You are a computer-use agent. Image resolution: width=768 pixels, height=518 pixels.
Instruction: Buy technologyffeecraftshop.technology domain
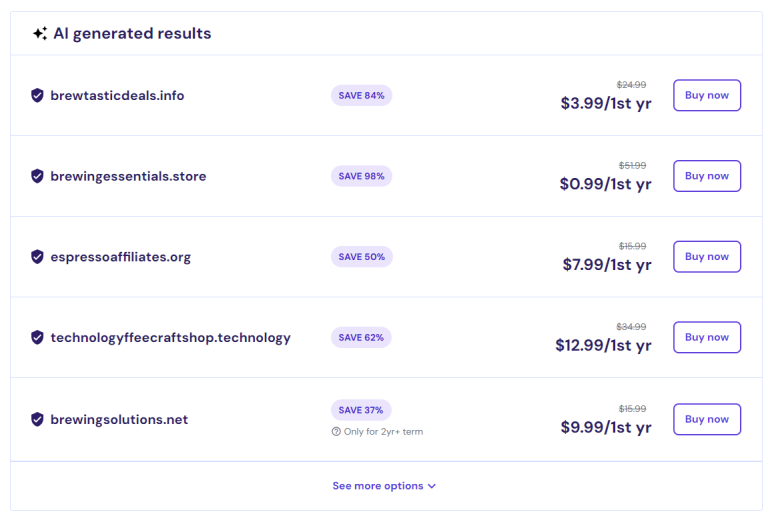[x=706, y=338]
